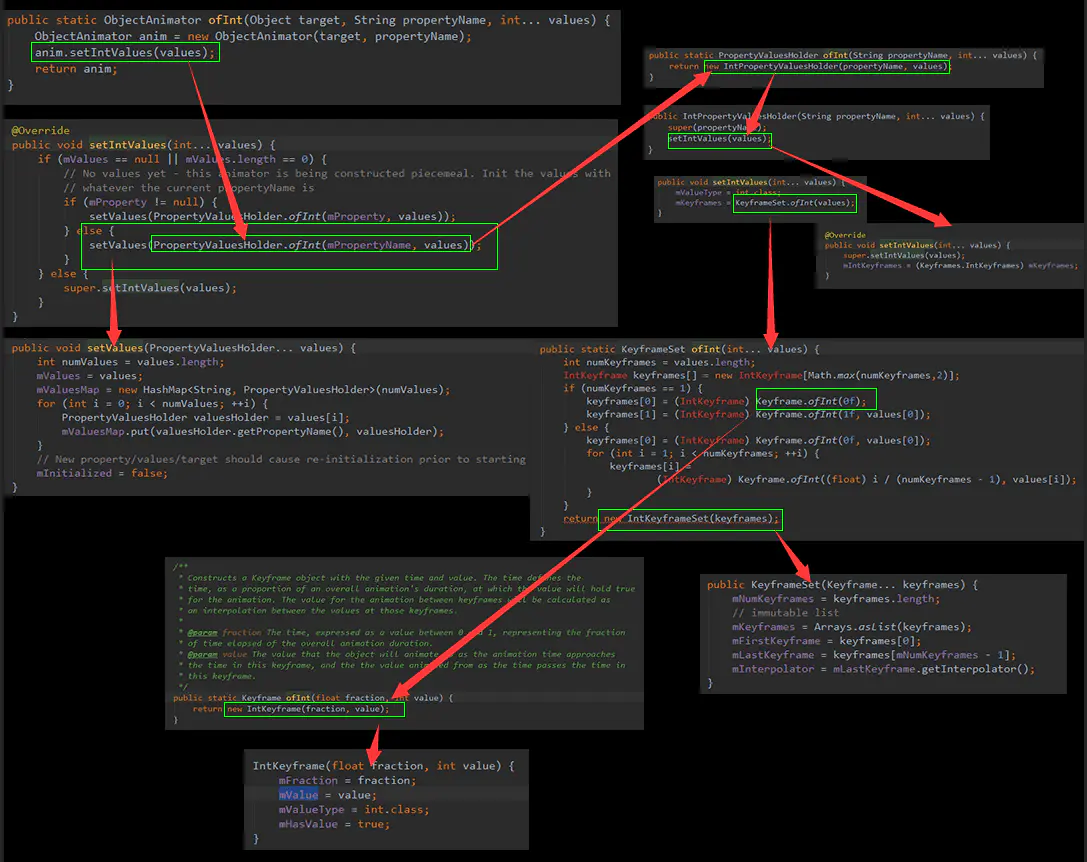Screen dimensions: 1087x862
Task: Click 'mValueType = int.class;' in IntKeyframe constructor
Action: pyautogui.click(x=354, y=810)
